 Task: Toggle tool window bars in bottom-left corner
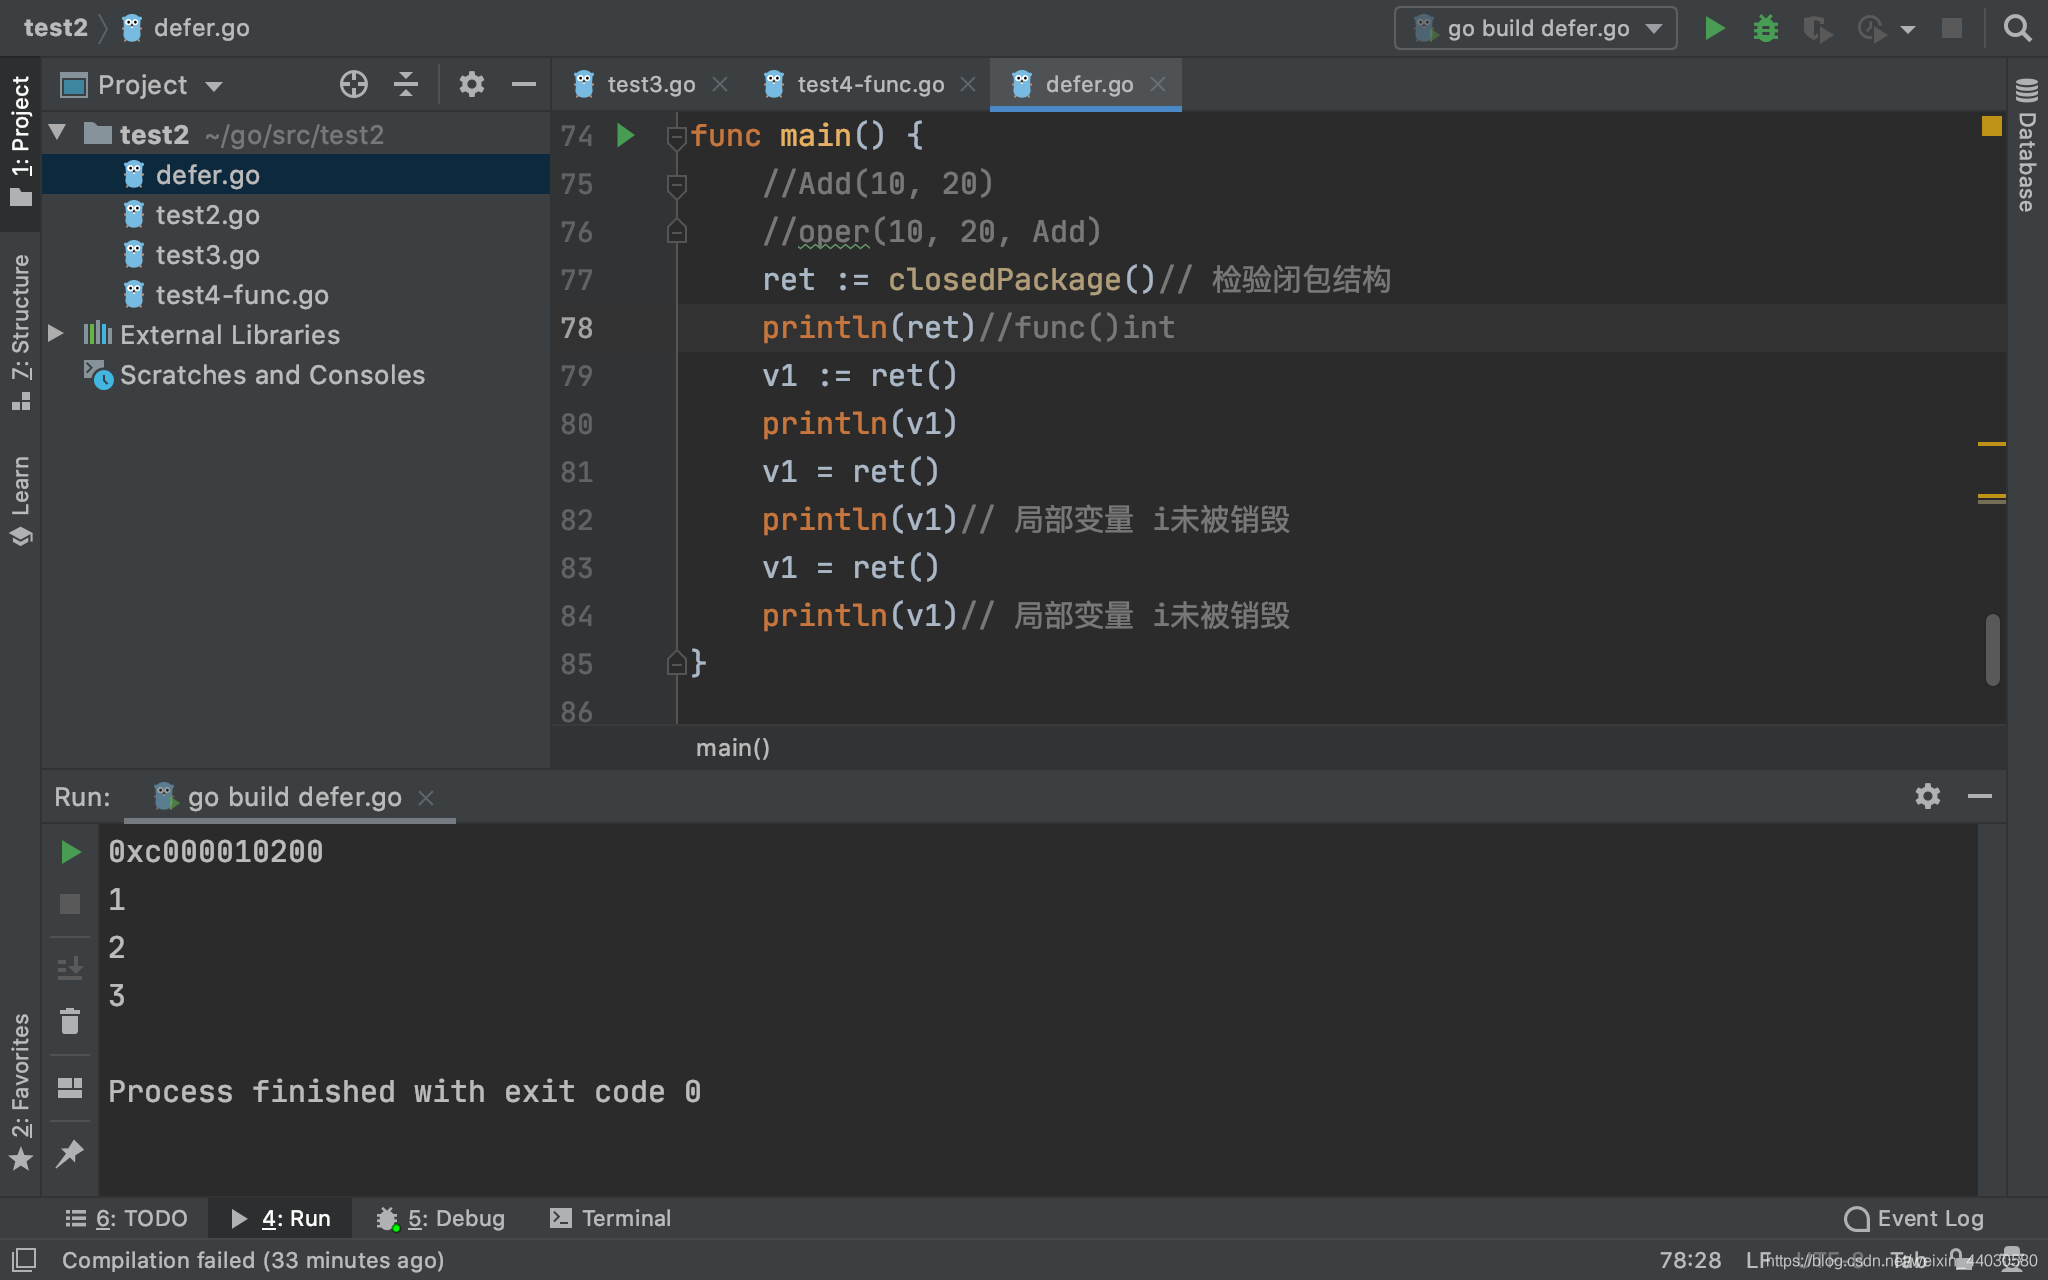(24, 1259)
